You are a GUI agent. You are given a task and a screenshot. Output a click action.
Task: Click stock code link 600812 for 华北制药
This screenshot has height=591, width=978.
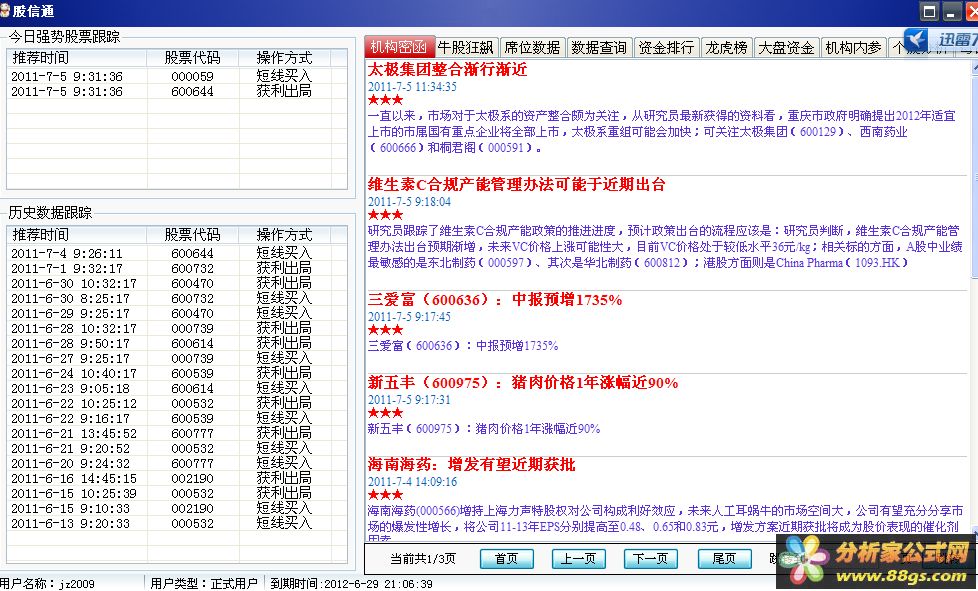tap(662, 263)
